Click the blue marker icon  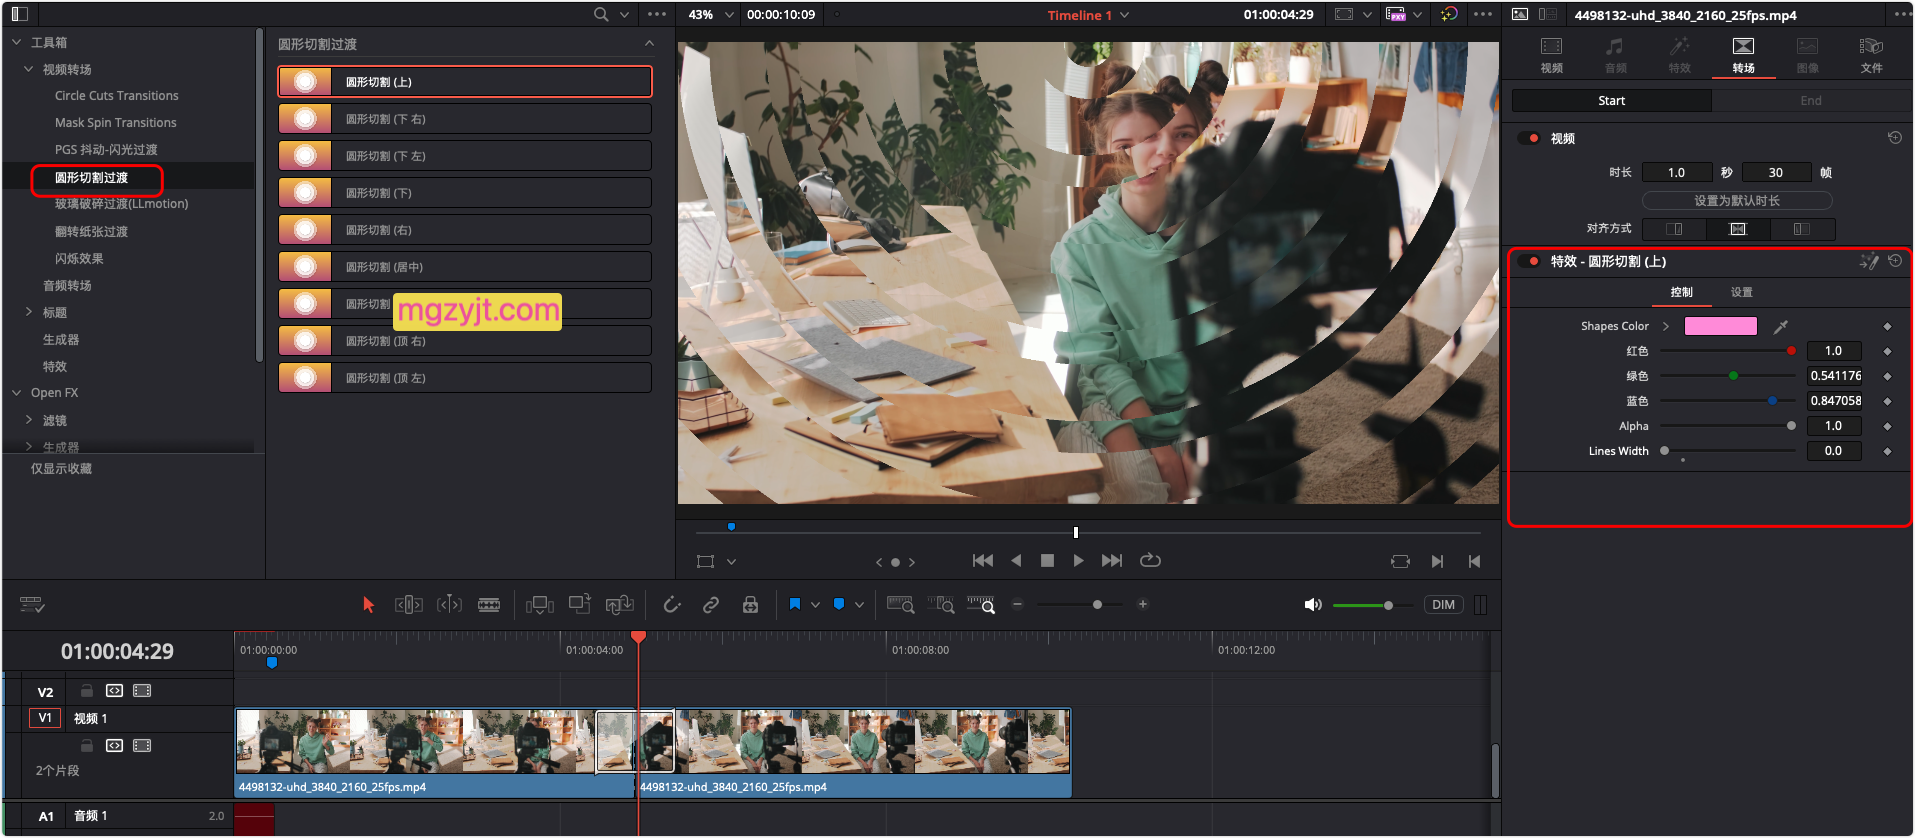pyautogui.click(x=839, y=604)
